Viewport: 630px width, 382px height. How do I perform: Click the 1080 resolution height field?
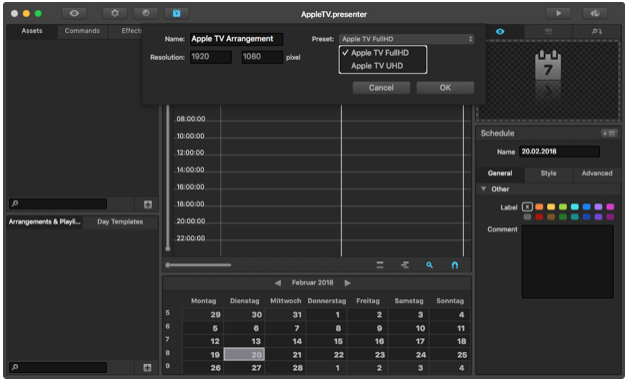coord(262,57)
